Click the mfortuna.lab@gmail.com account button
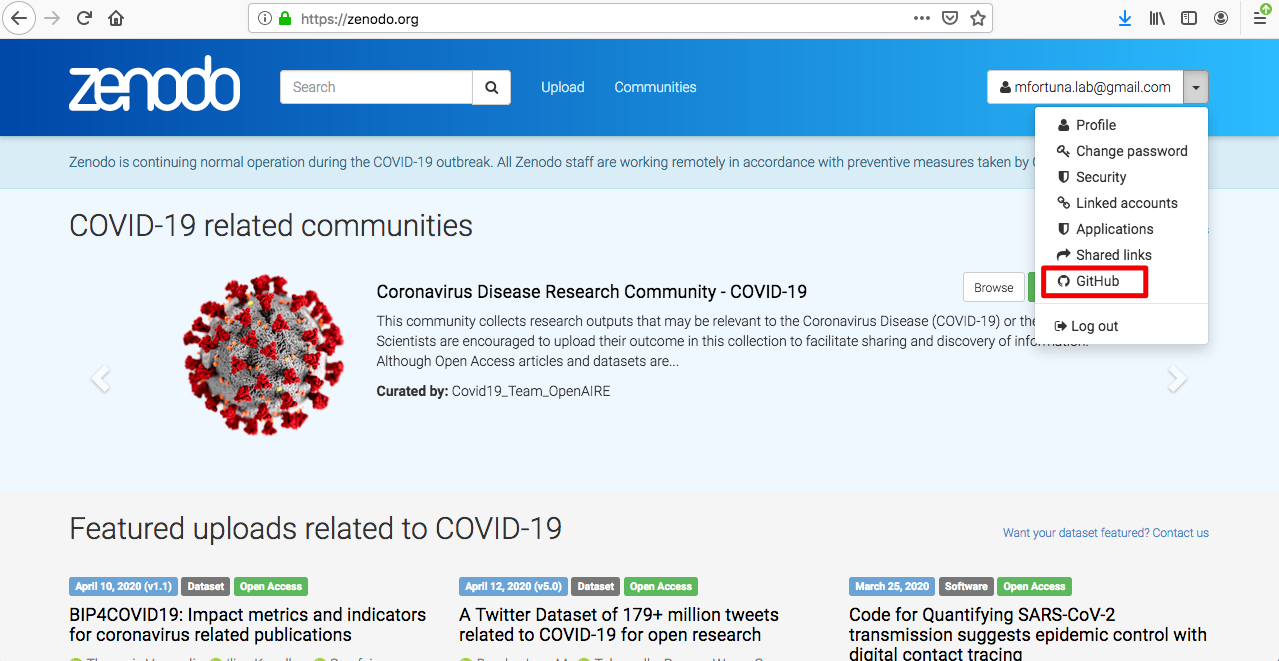Image resolution: width=1279 pixels, height=661 pixels. 1085,87
